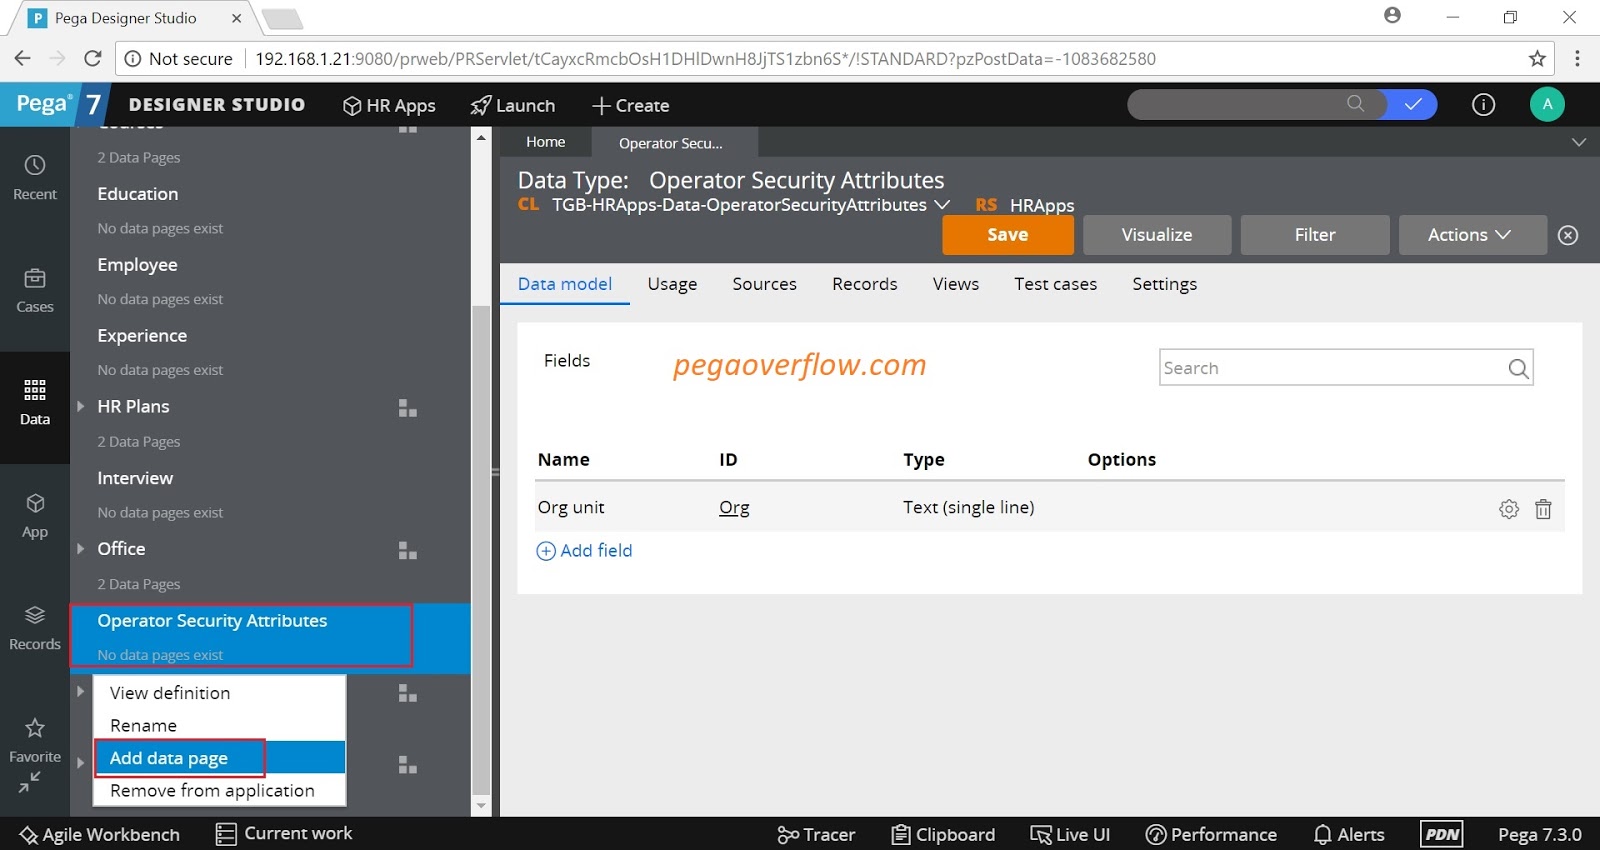This screenshot has height=850, width=1600.
Task: Click the blue checkmark button in header
Action: (1412, 104)
